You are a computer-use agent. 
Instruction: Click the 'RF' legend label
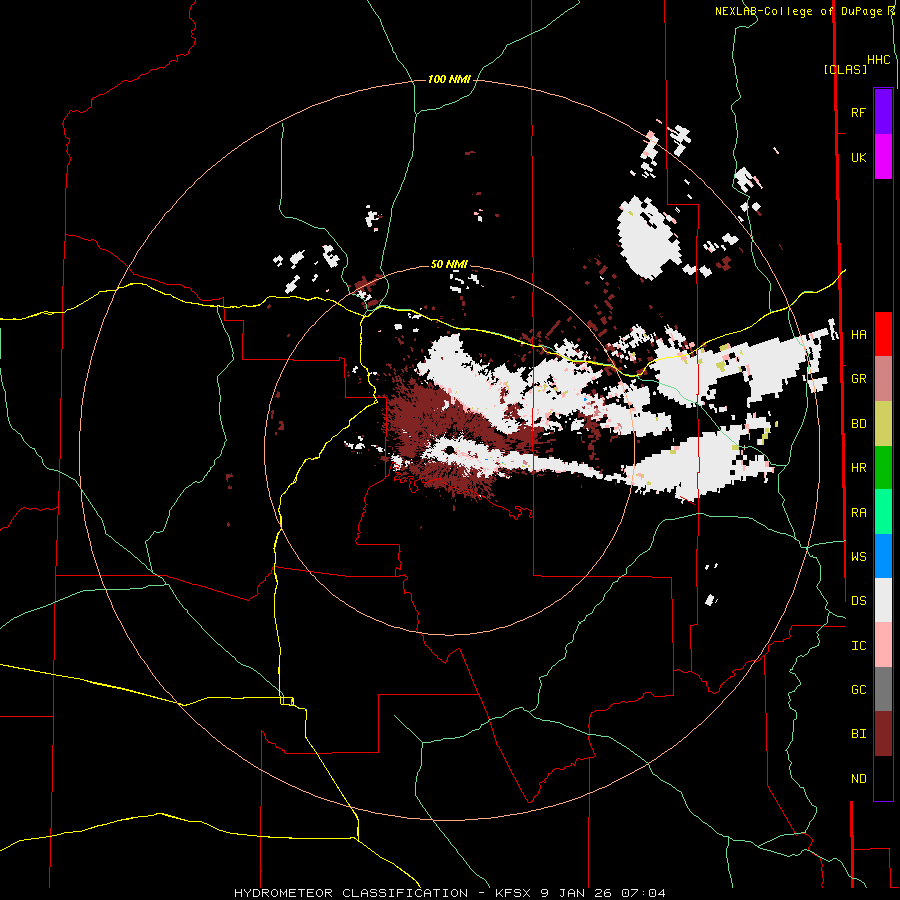858,113
